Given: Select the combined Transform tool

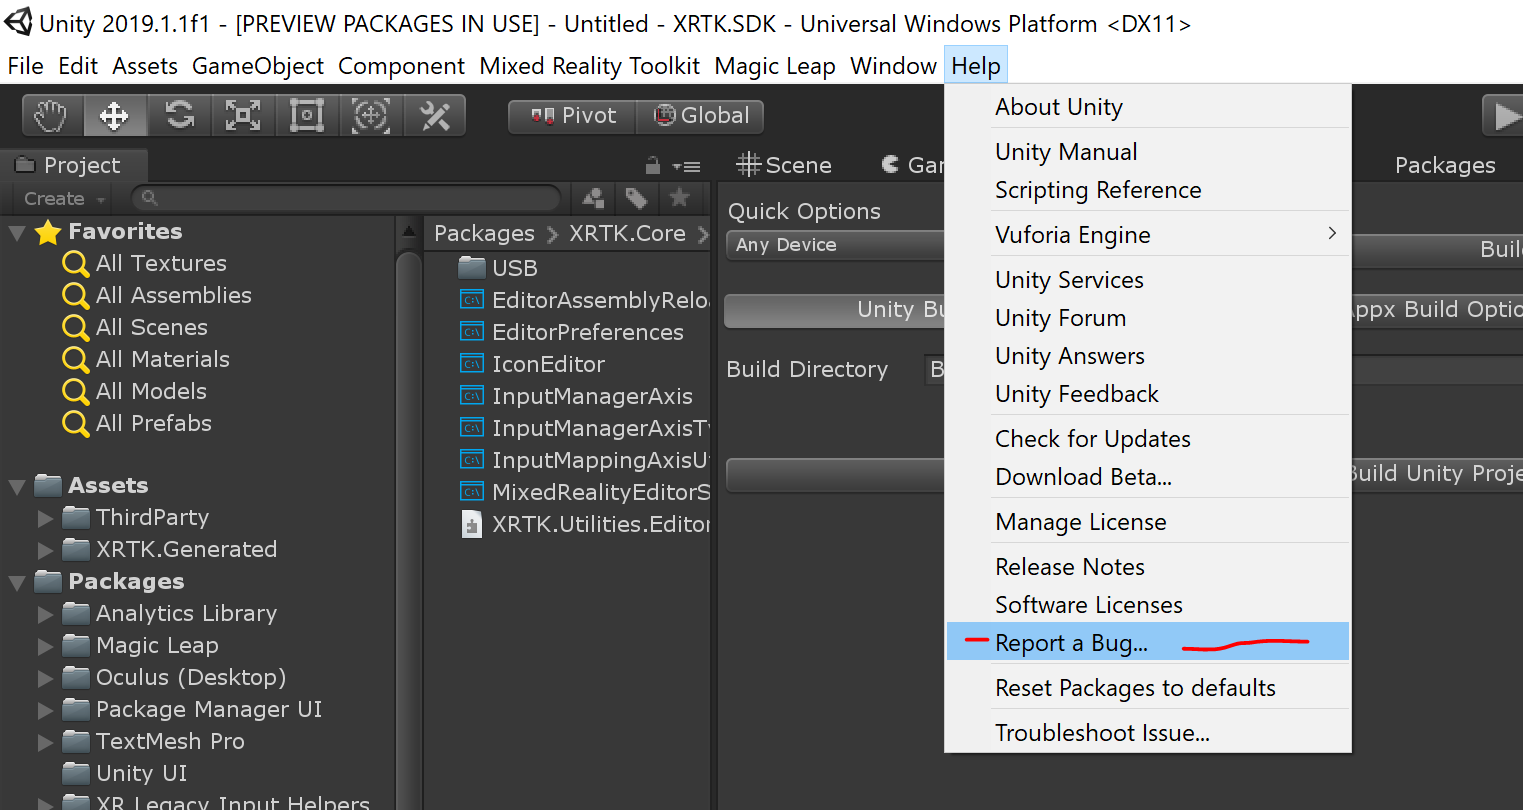Looking at the screenshot, I should (x=371, y=116).
